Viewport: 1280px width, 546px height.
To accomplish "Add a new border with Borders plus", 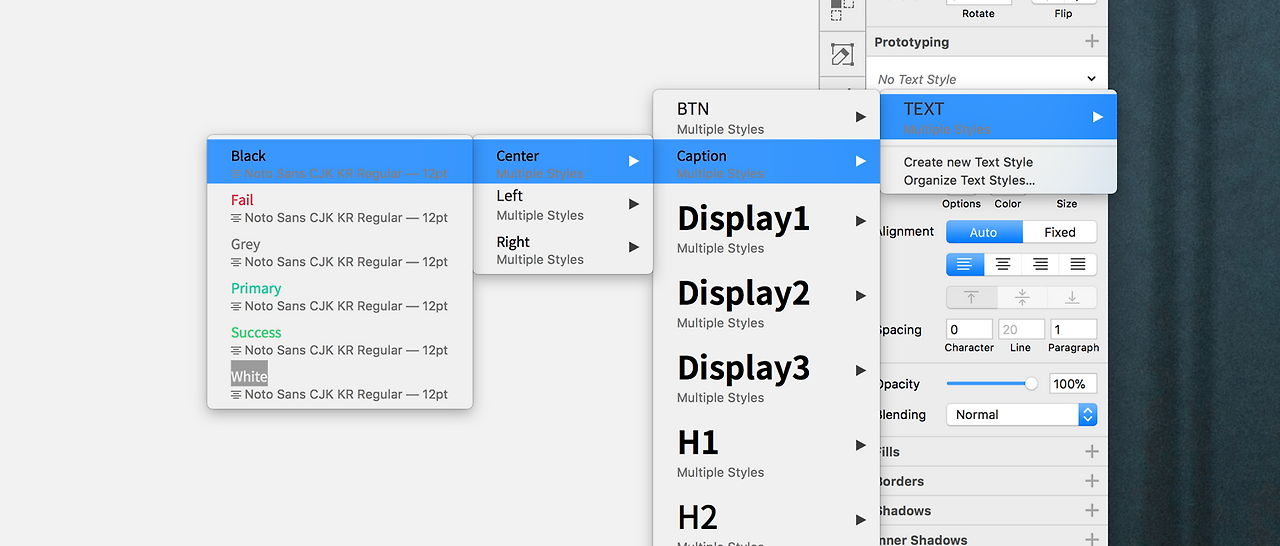I will tap(1092, 481).
